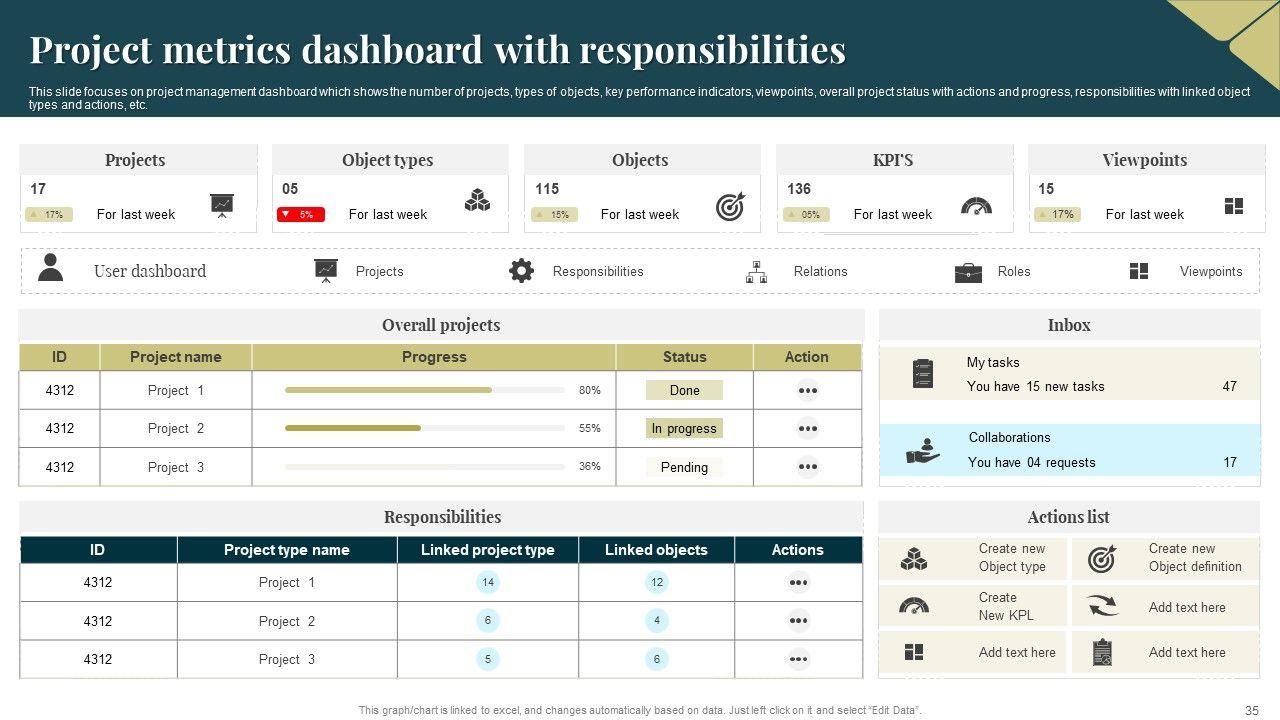Click the Objects count 115
1280x720 pixels.
pyautogui.click(x=547, y=189)
